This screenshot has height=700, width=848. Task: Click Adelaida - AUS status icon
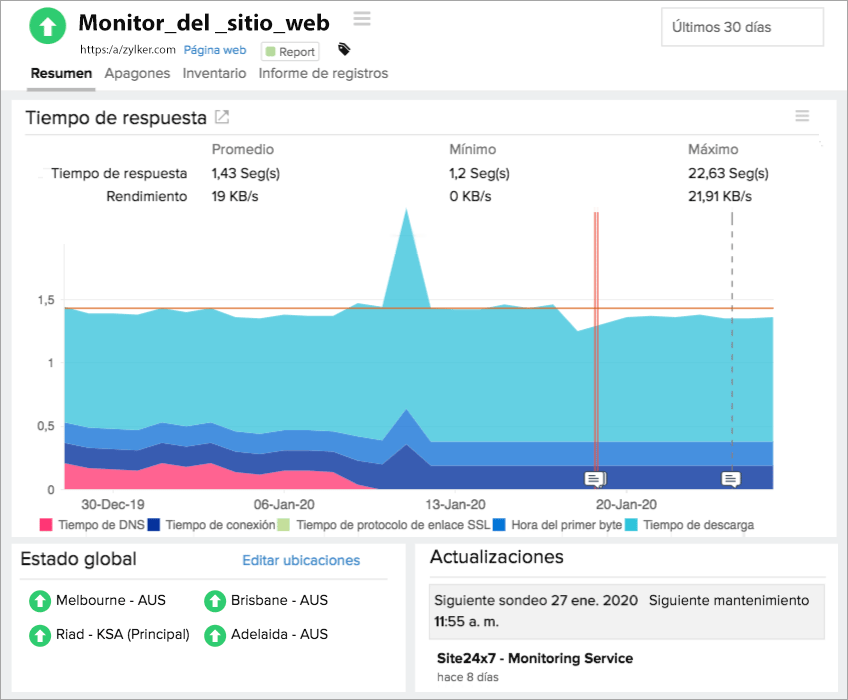215,635
